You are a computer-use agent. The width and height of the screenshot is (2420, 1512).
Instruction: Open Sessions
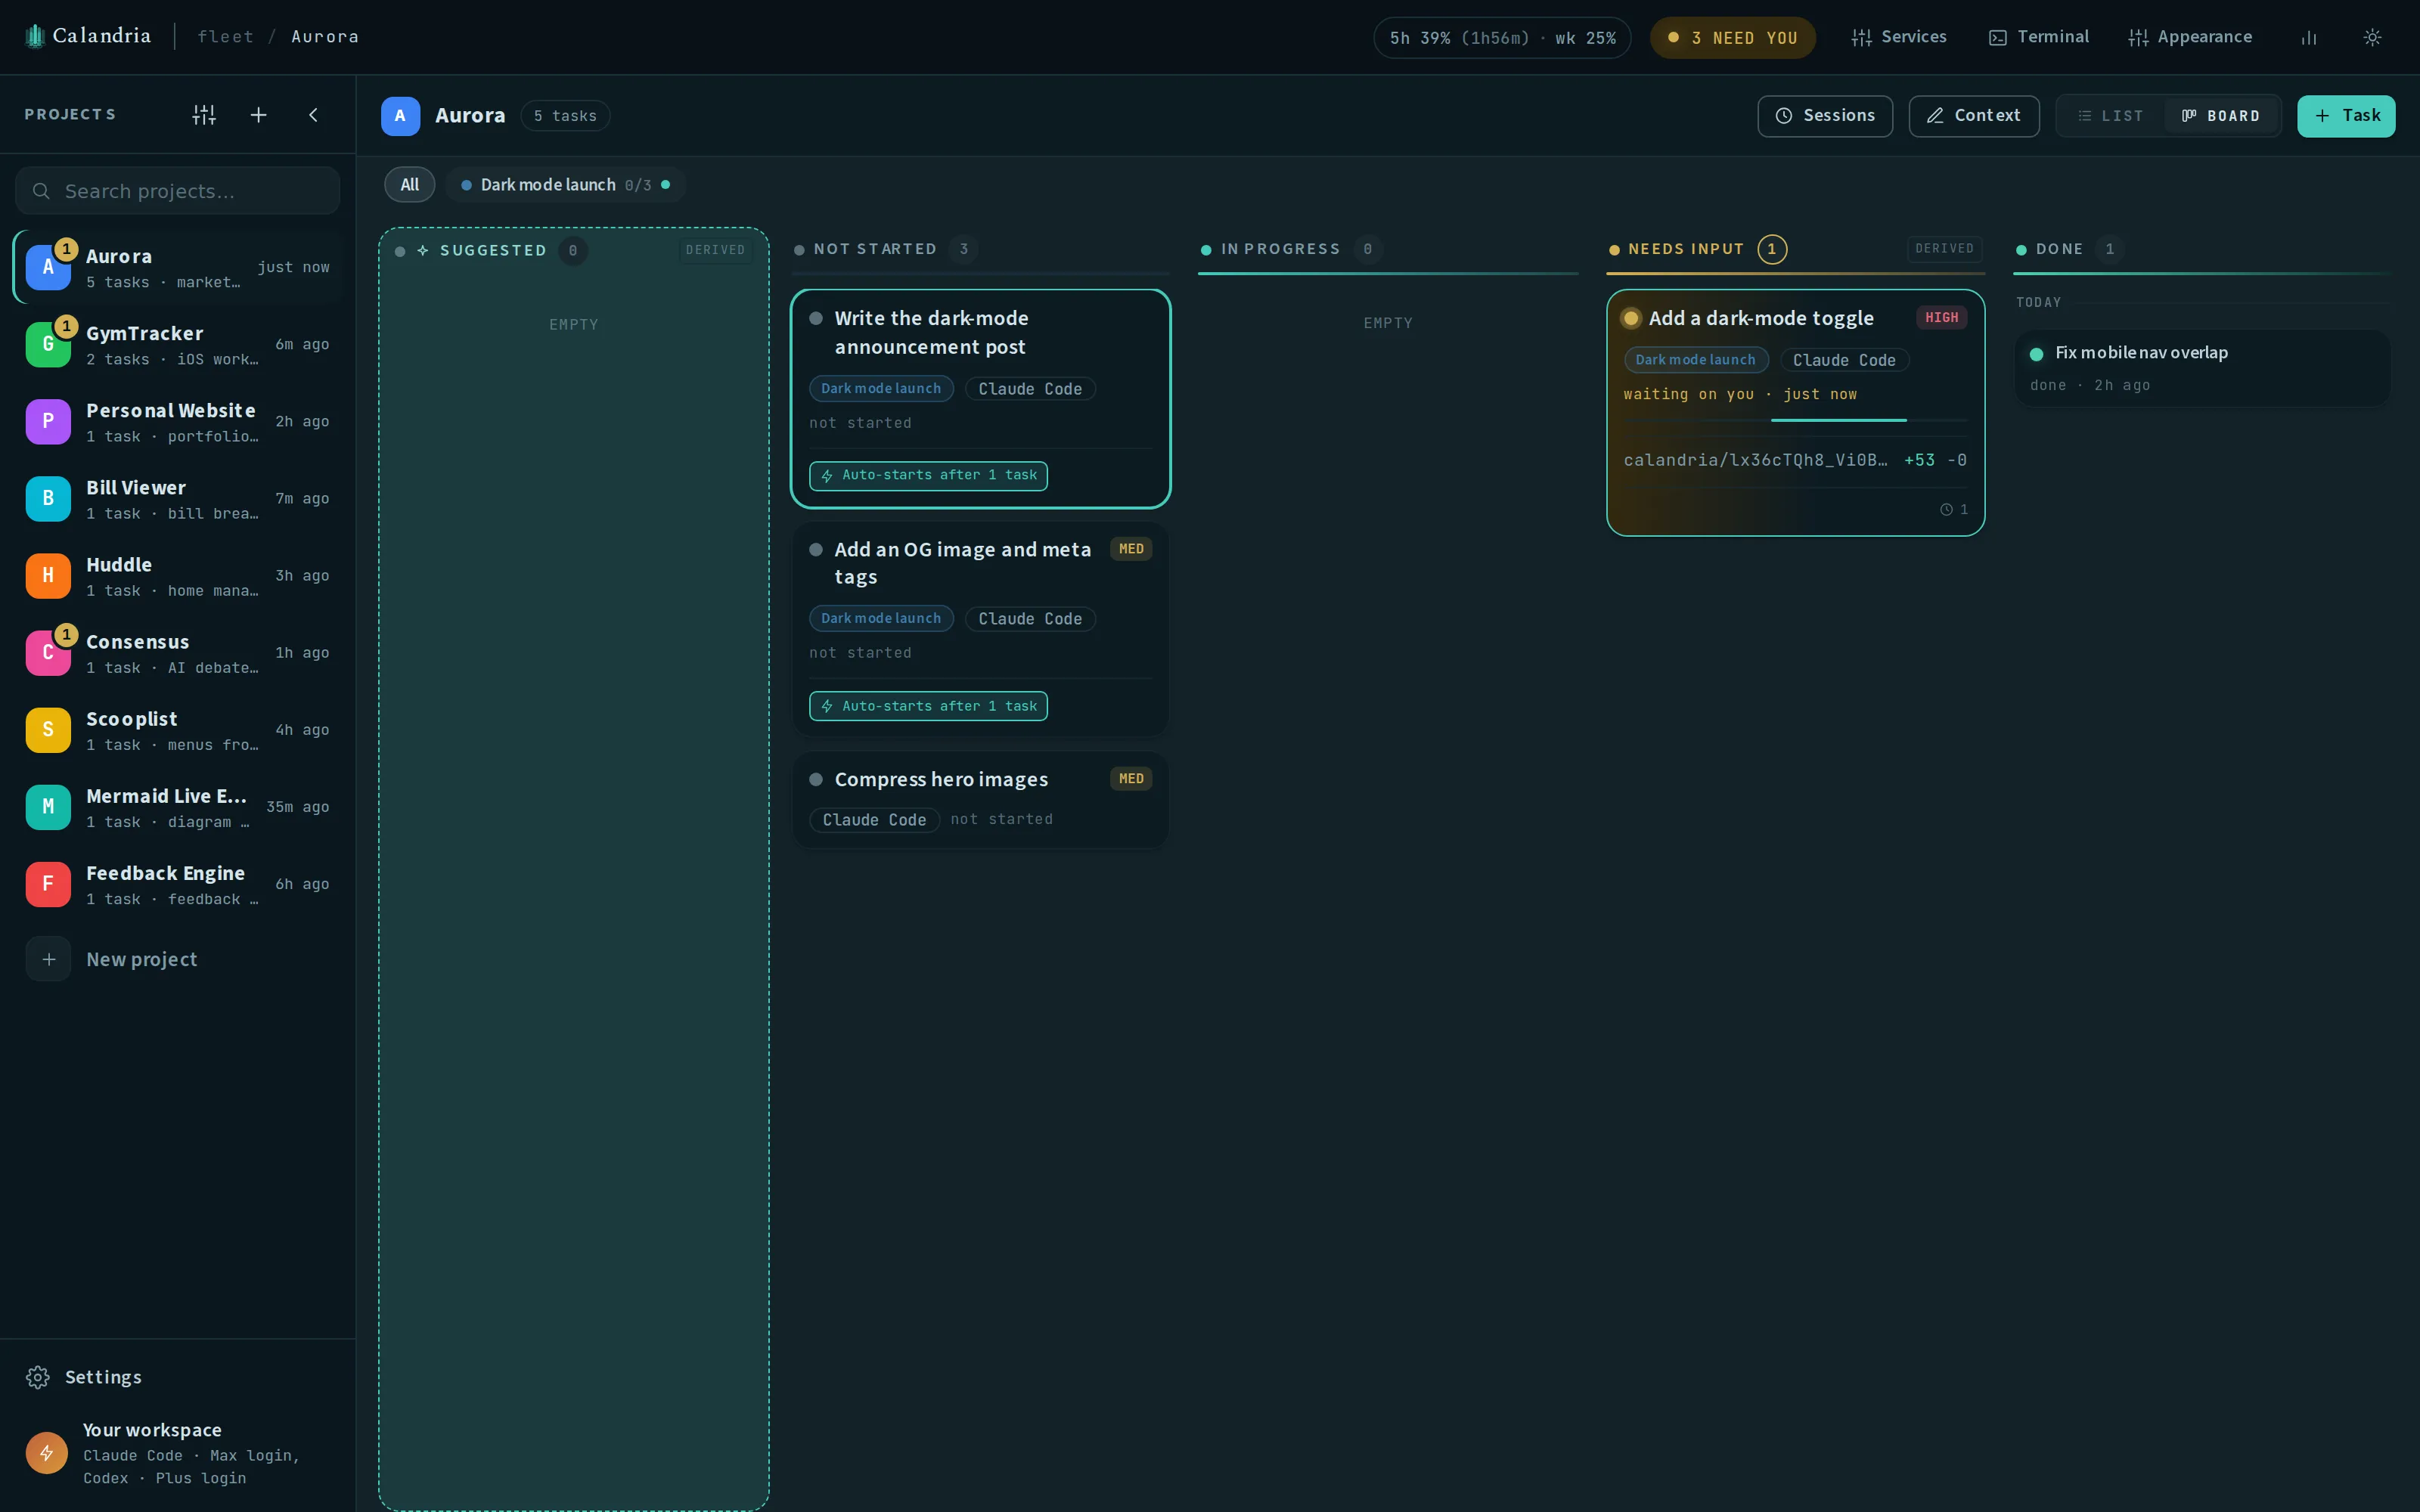coord(1825,116)
